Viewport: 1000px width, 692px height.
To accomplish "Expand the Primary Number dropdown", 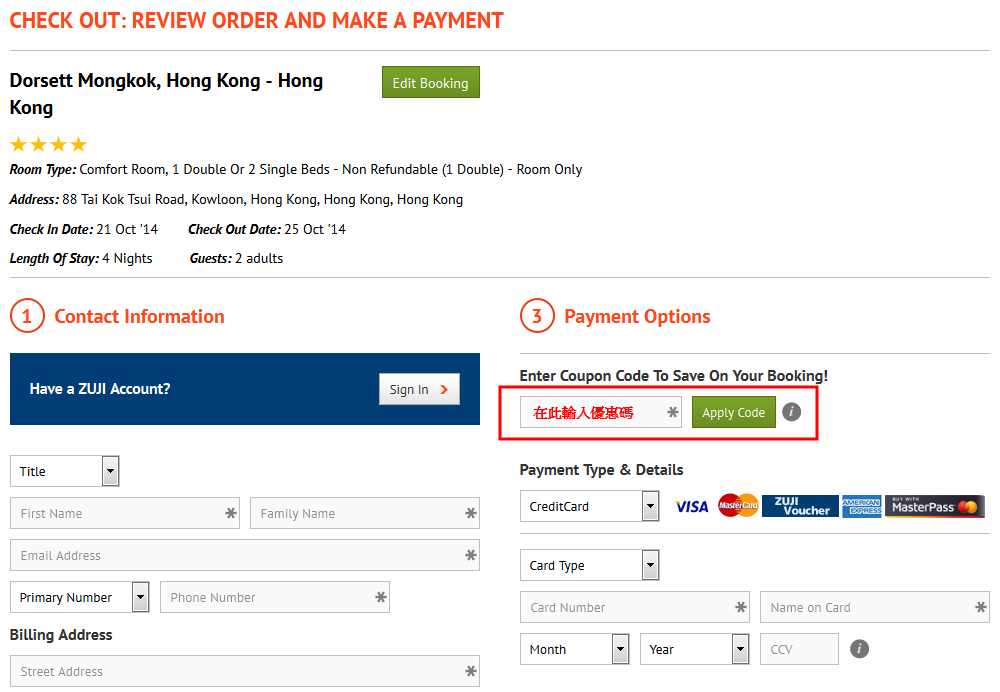I will [79, 597].
